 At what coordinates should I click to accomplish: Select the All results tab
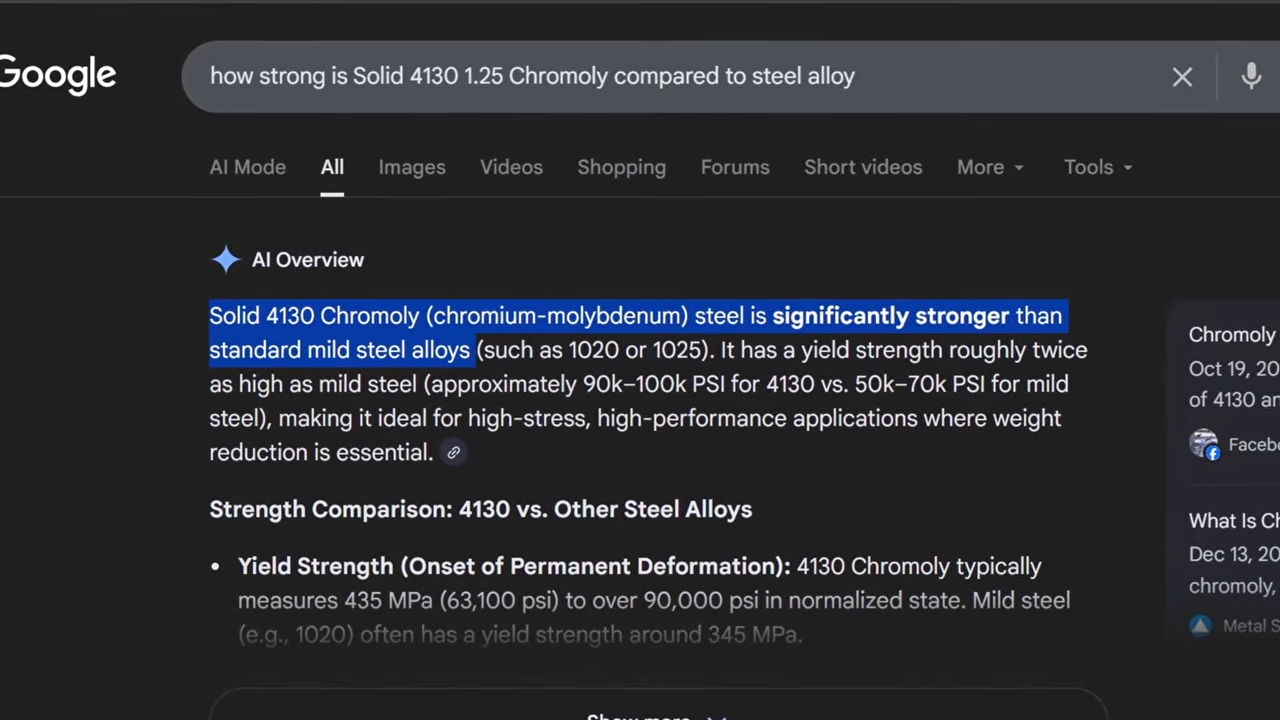332,167
